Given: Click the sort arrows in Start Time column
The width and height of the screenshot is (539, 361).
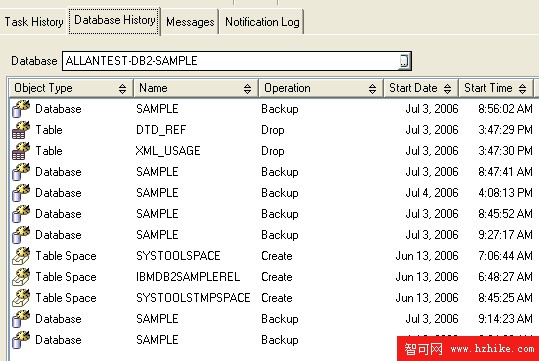Looking at the screenshot, I should tap(522, 89).
